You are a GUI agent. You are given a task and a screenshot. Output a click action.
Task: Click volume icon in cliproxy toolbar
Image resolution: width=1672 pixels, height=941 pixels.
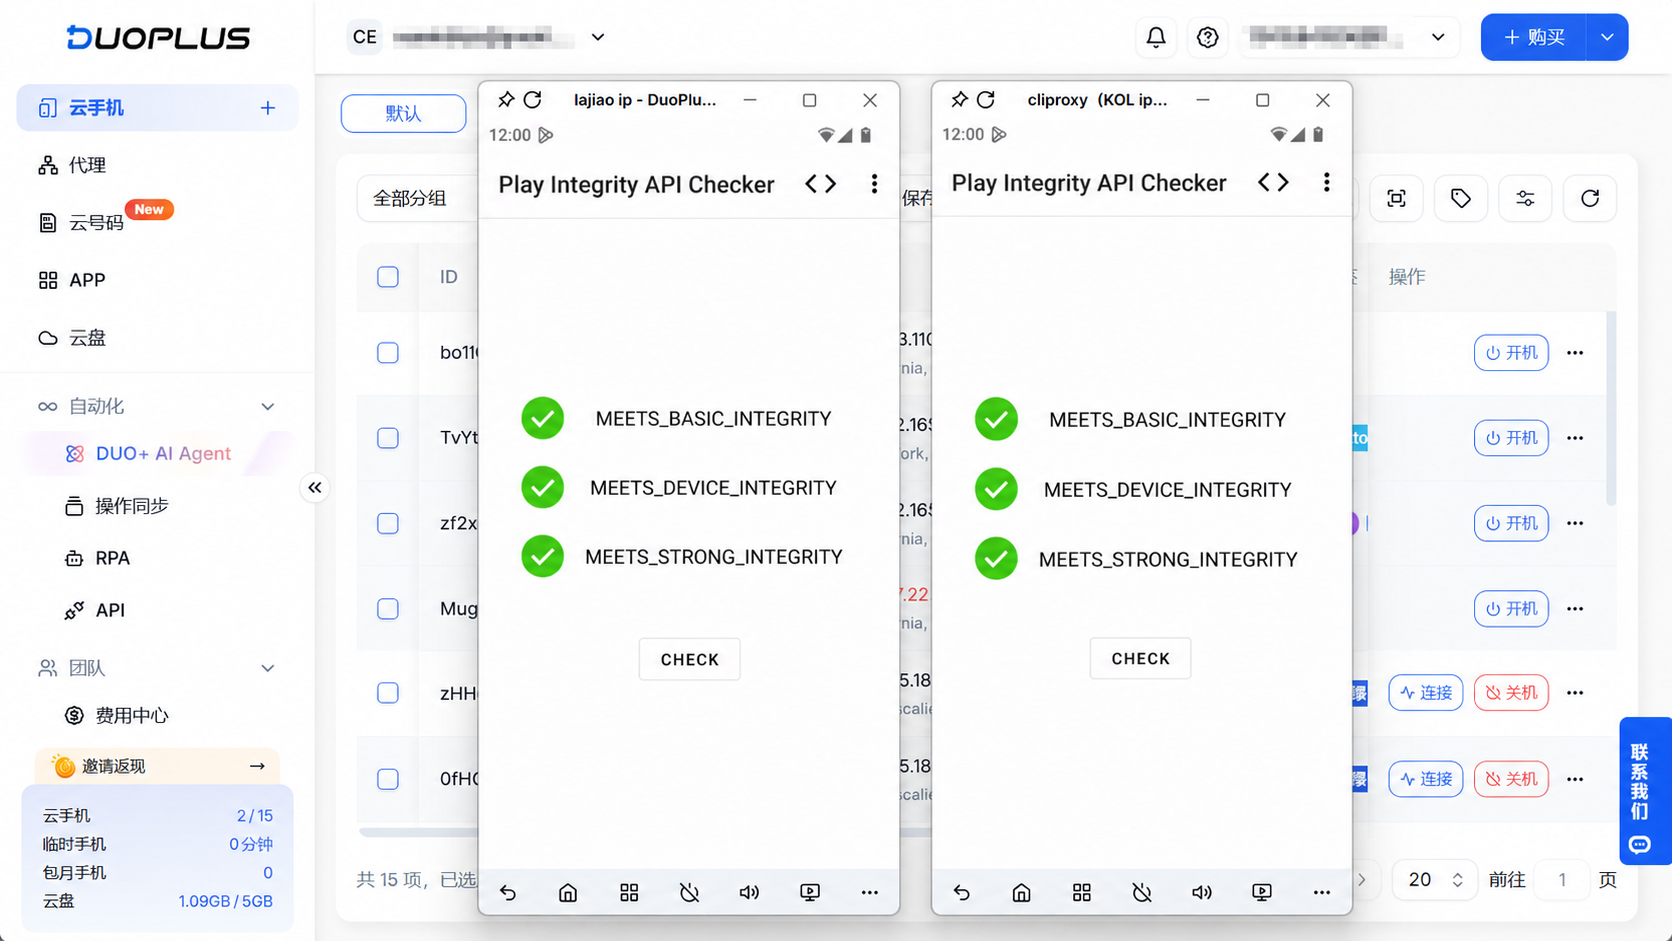(1202, 892)
